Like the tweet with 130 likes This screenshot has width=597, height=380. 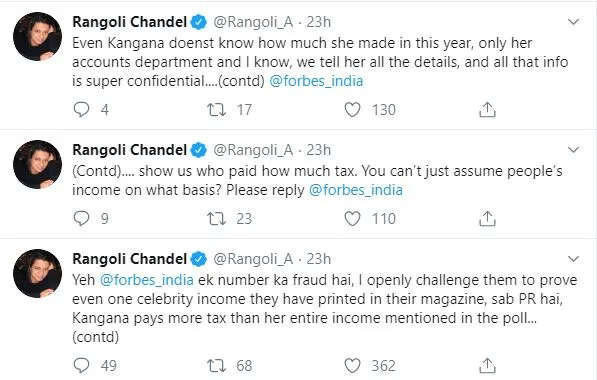352,110
